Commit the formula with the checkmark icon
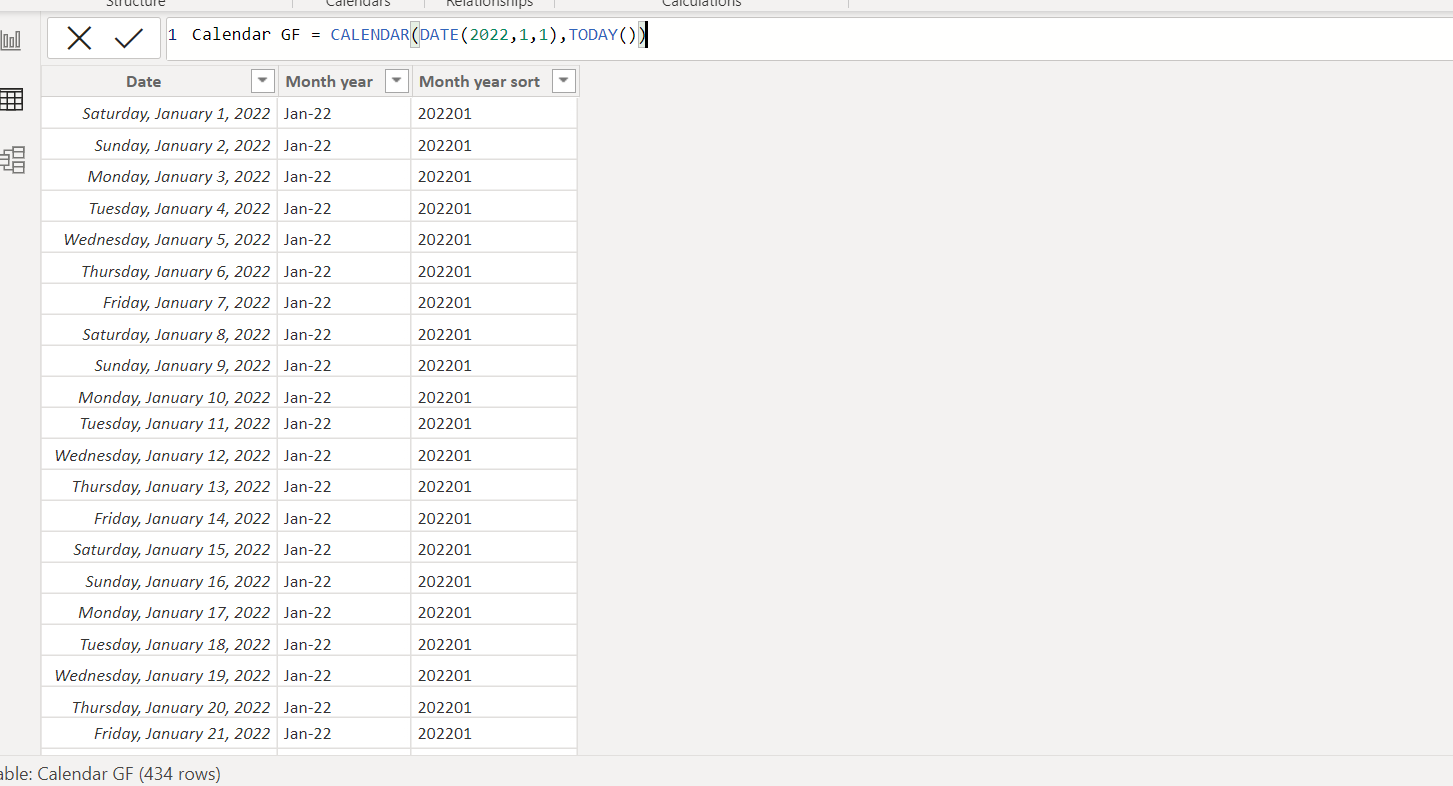 pos(129,39)
